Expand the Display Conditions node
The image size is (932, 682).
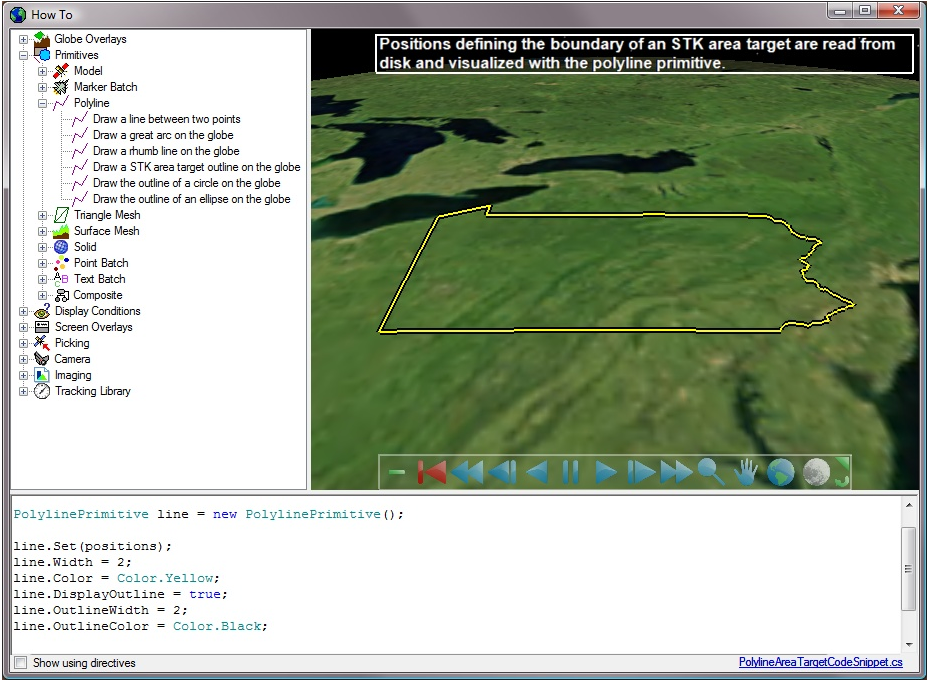[x=23, y=312]
